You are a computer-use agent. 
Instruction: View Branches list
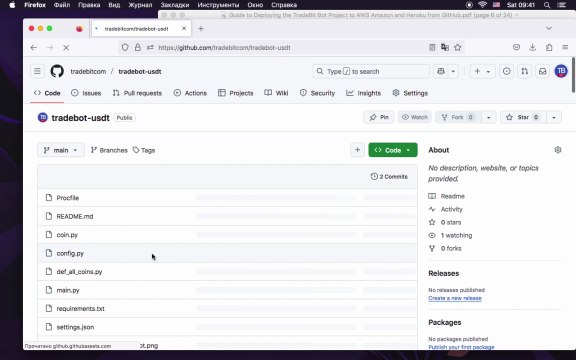109,150
